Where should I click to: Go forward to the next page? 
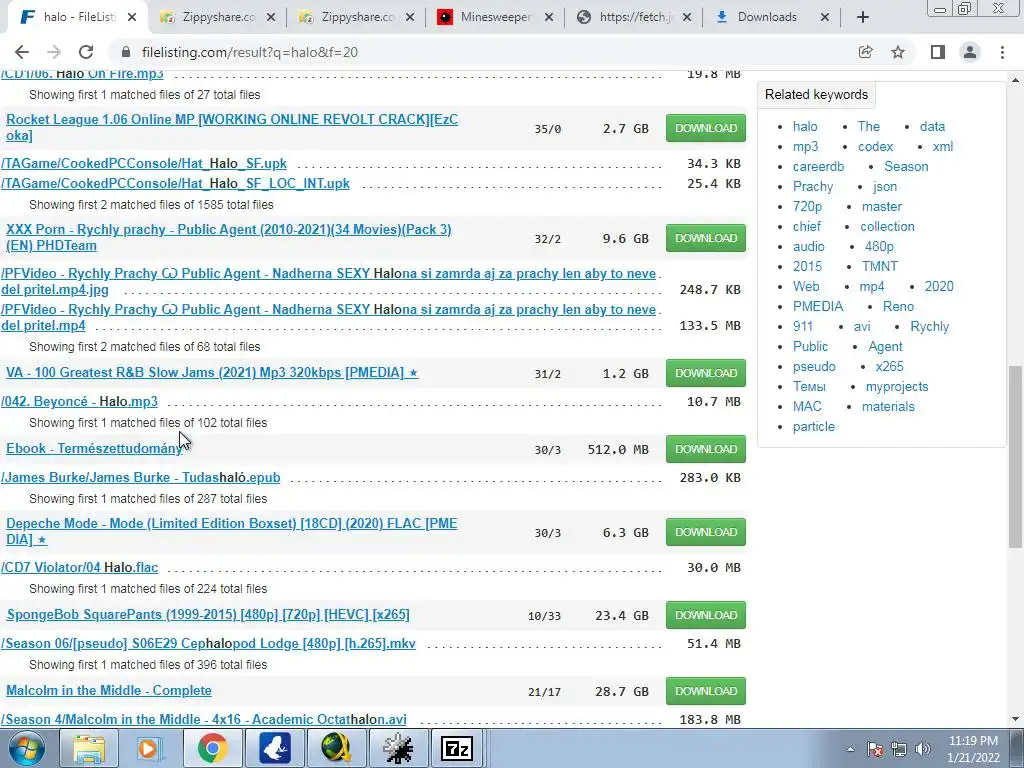[54, 52]
